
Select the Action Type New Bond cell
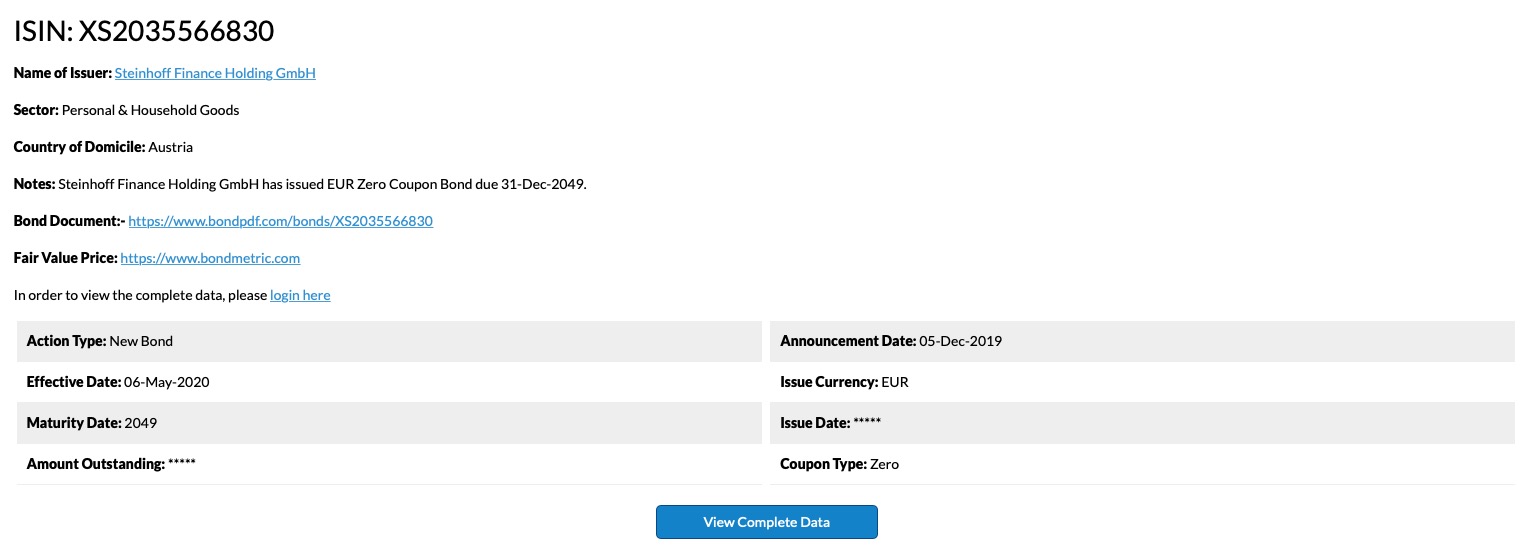(100, 341)
